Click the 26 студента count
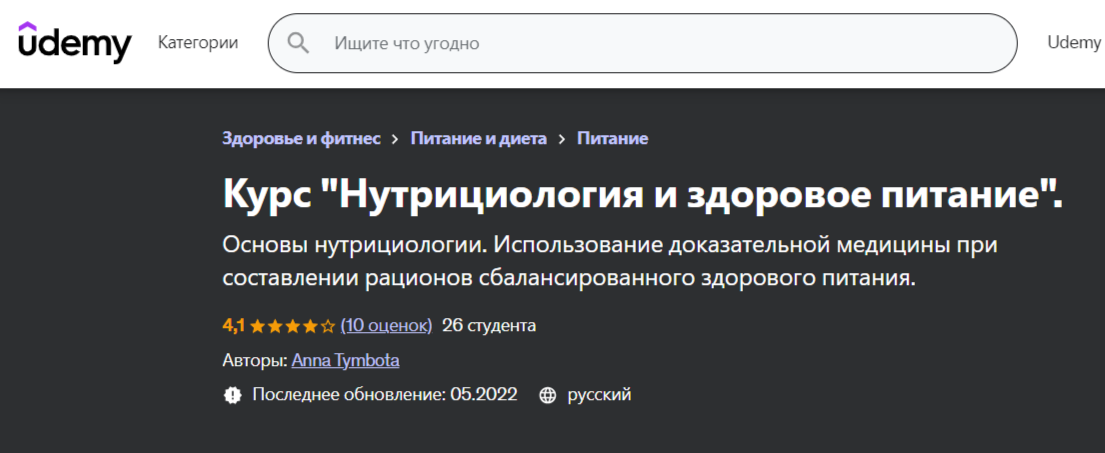Screen dimensions: 1105x453 pos(489,325)
